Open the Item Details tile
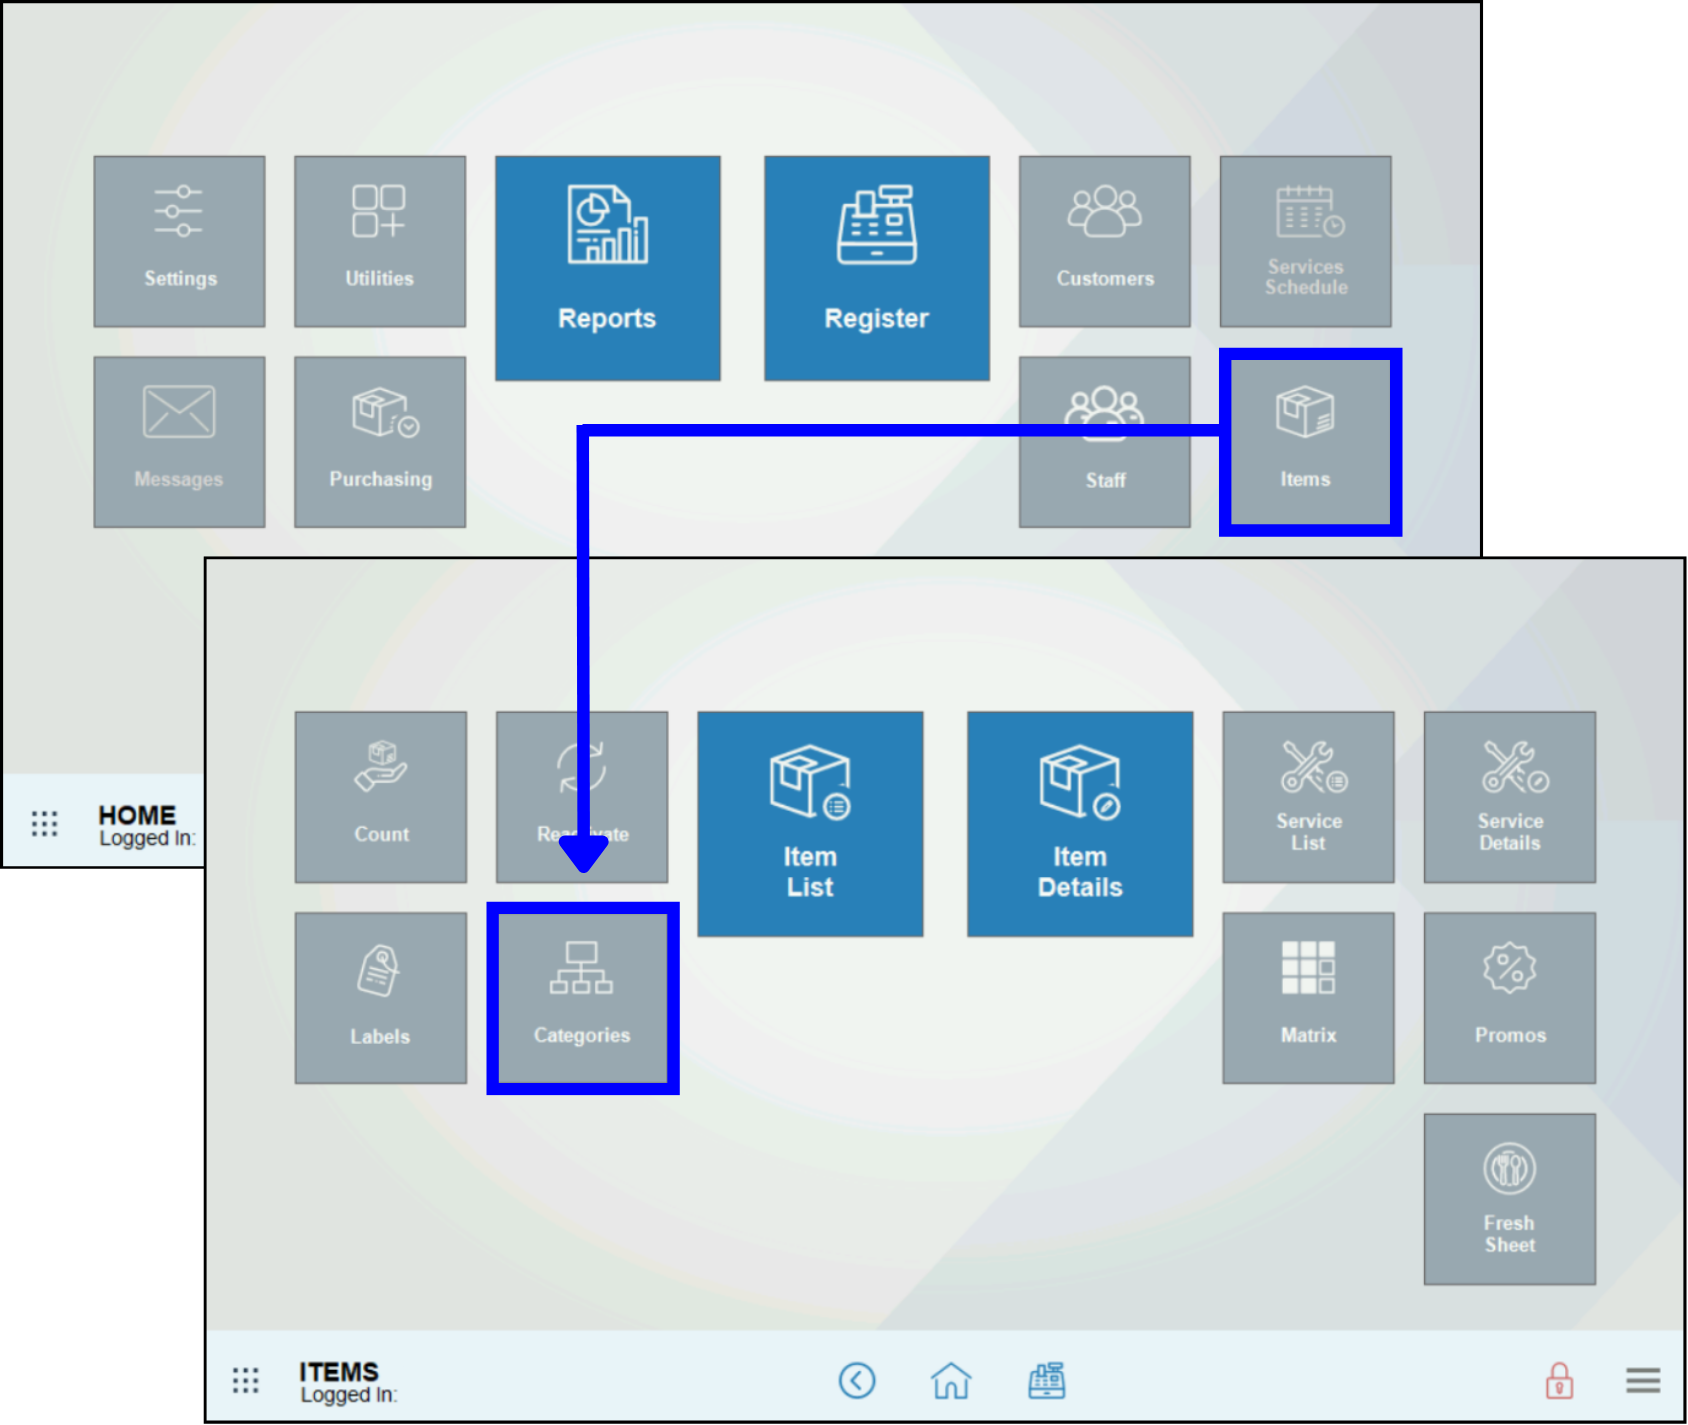Screen dimensions: 1688x1425 click(x=1079, y=824)
